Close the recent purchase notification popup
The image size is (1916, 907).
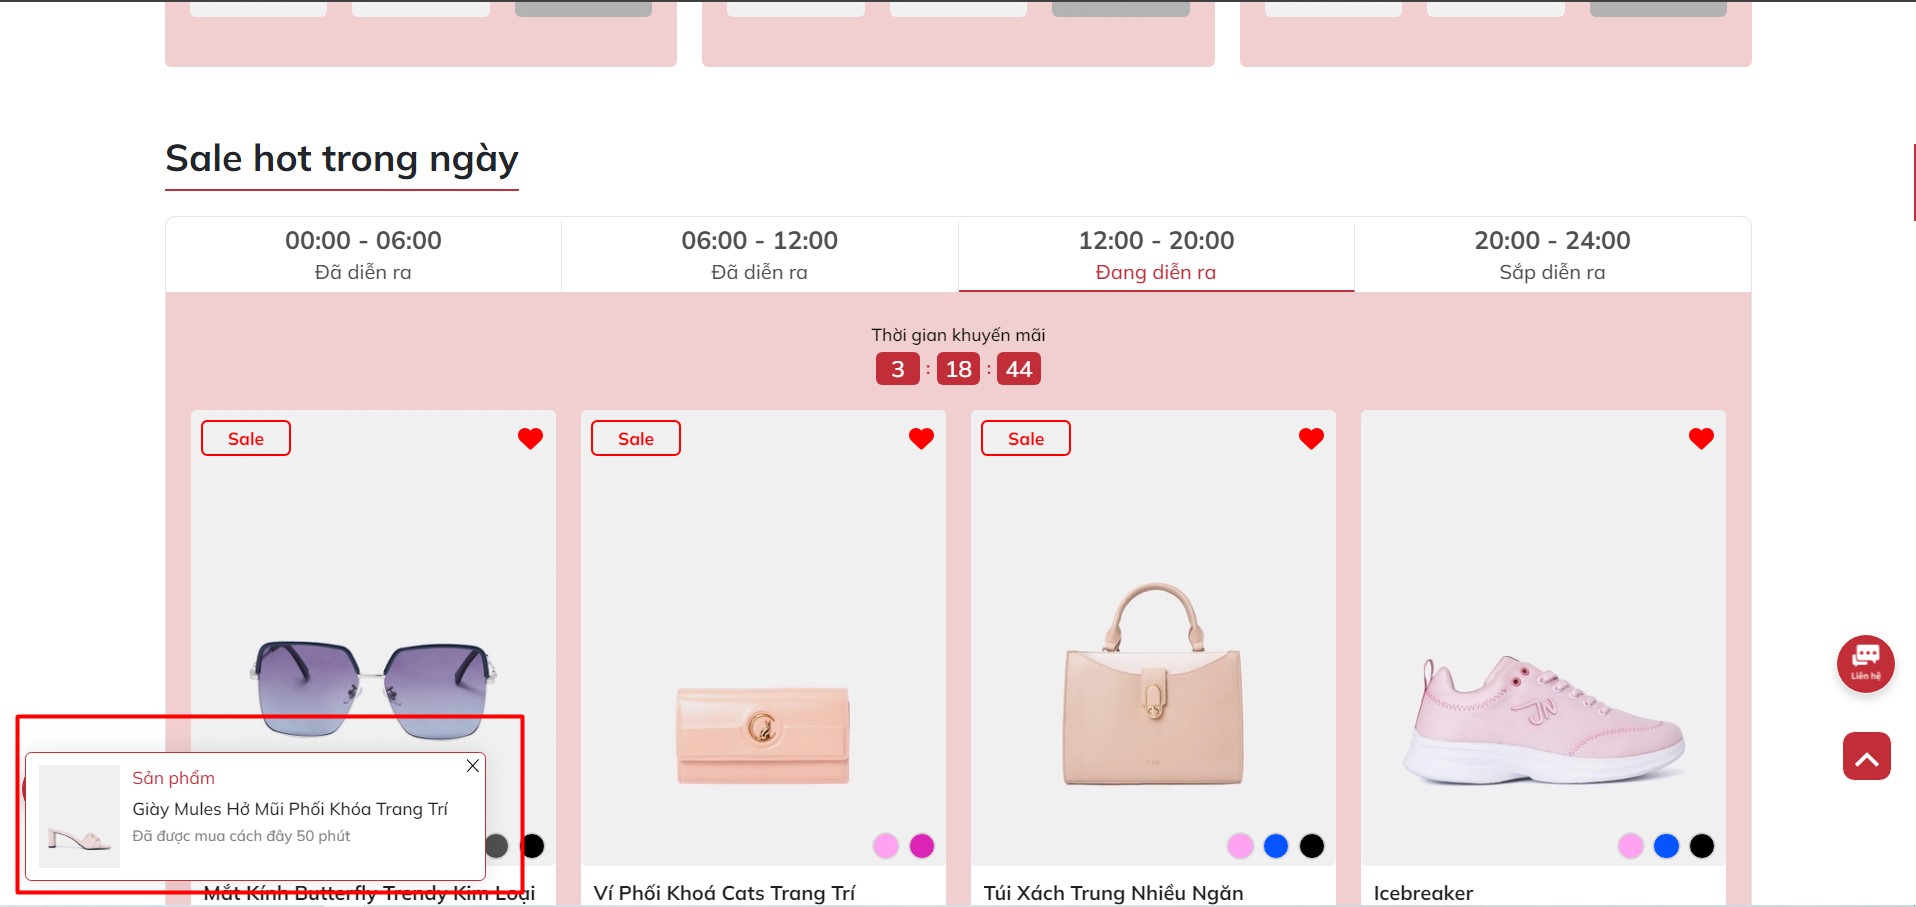tap(473, 766)
